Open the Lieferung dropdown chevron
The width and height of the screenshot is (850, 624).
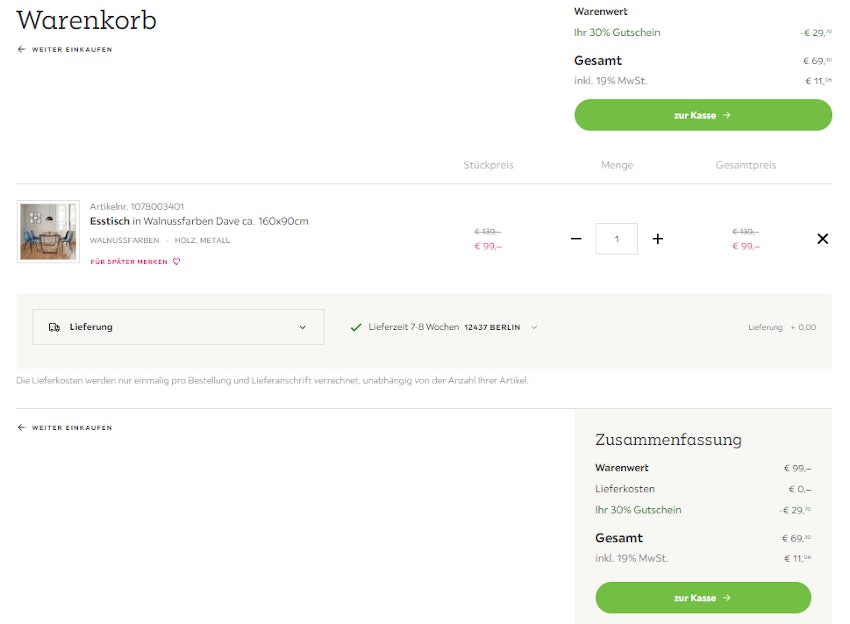[303, 327]
